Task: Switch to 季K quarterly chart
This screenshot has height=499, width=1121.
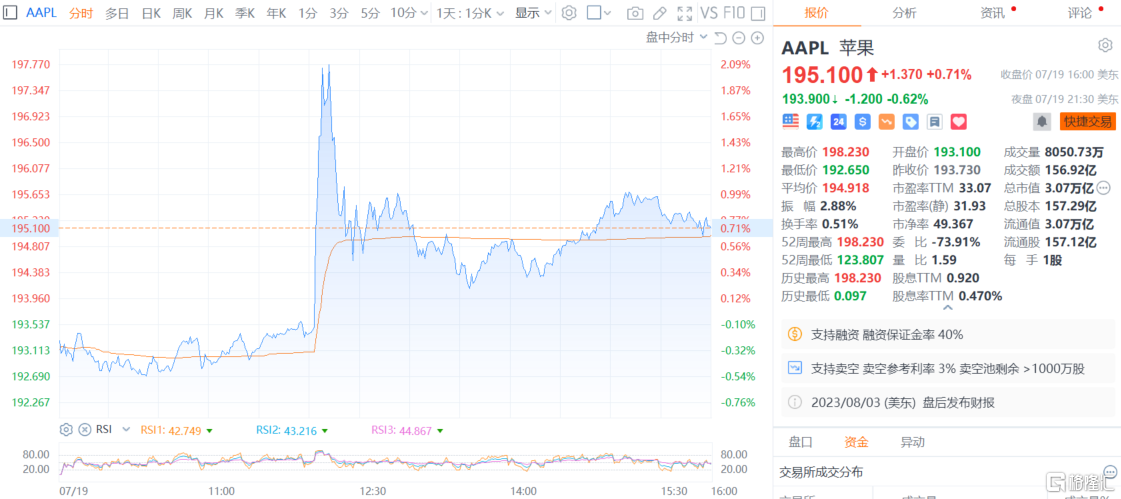Action: click(x=245, y=13)
